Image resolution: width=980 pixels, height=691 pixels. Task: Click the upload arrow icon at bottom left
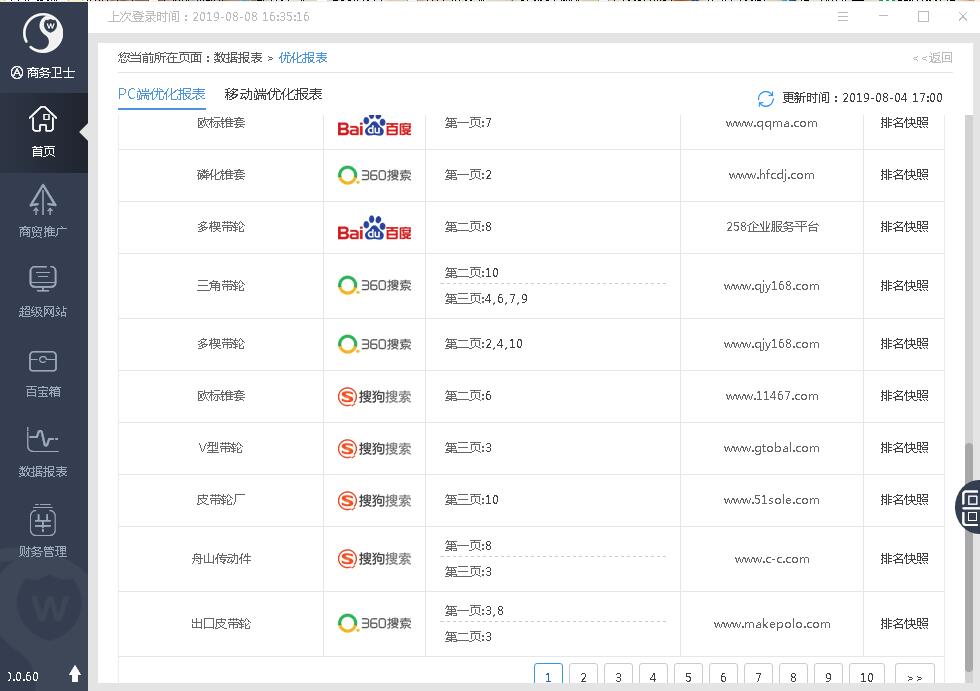pyautogui.click(x=75, y=674)
